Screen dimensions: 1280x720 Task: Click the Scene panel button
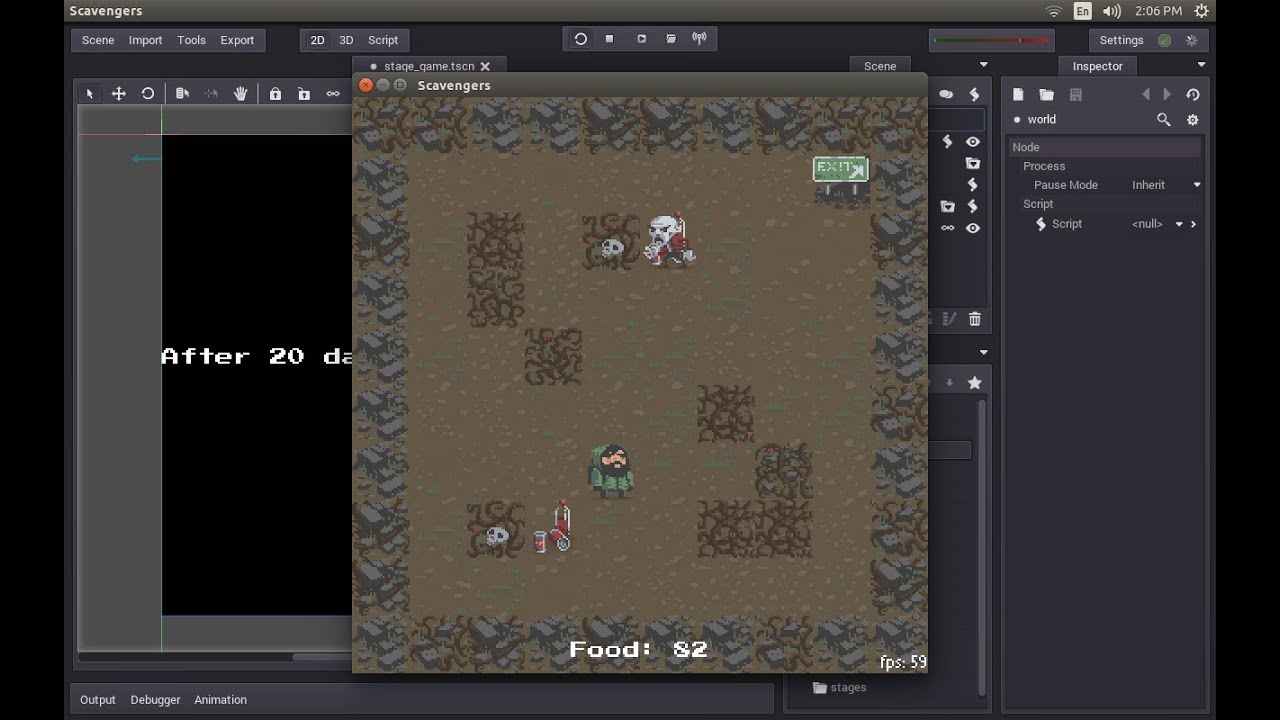coord(879,66)
